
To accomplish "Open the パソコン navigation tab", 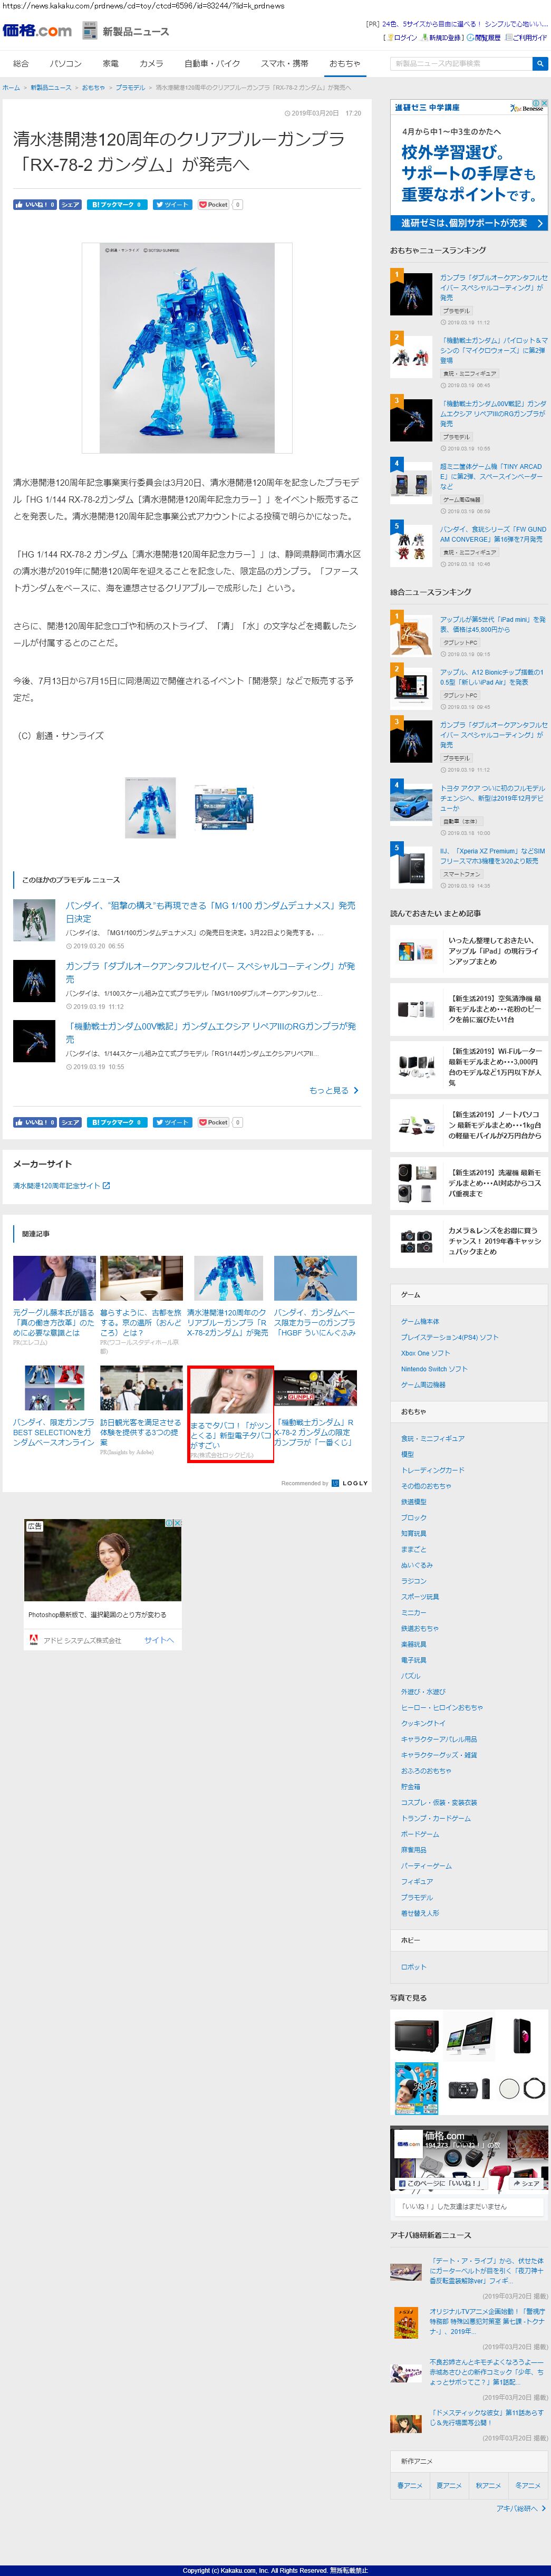I will (66, 63).
